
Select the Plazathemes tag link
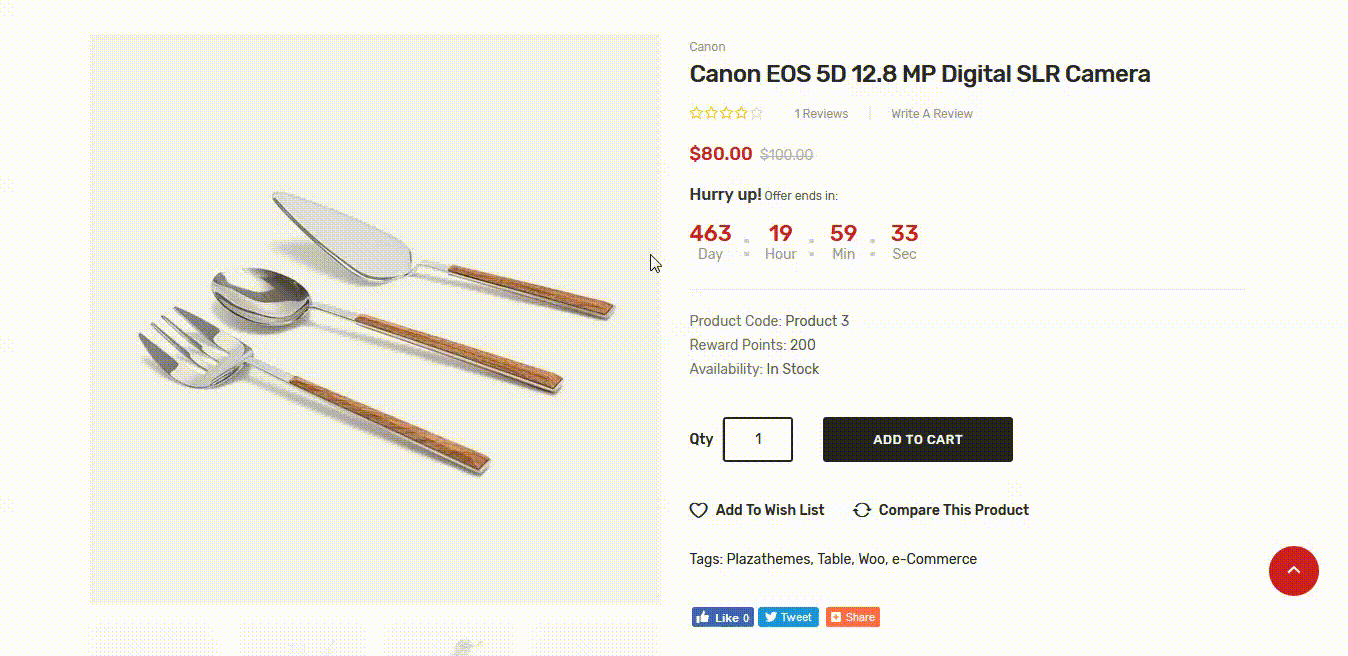768,559
